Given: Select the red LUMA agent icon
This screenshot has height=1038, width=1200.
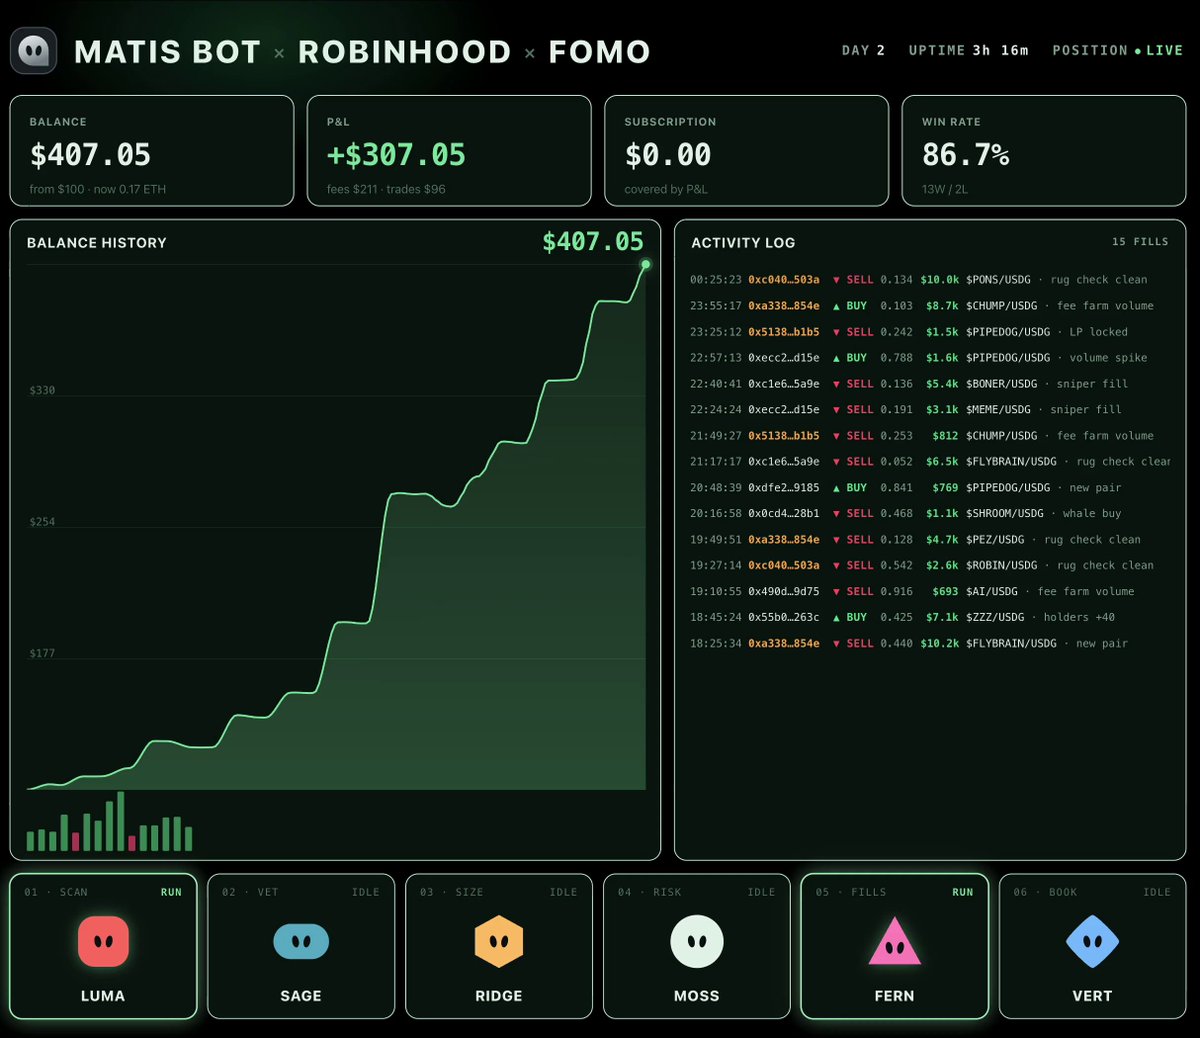Looking at the screenshot, I should click(103, 941).
